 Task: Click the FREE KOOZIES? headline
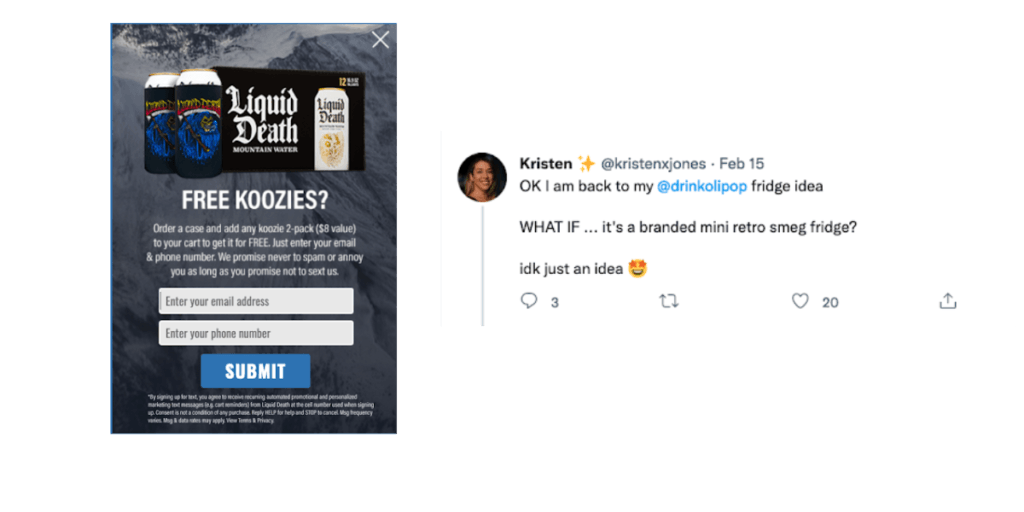(255, 200)
